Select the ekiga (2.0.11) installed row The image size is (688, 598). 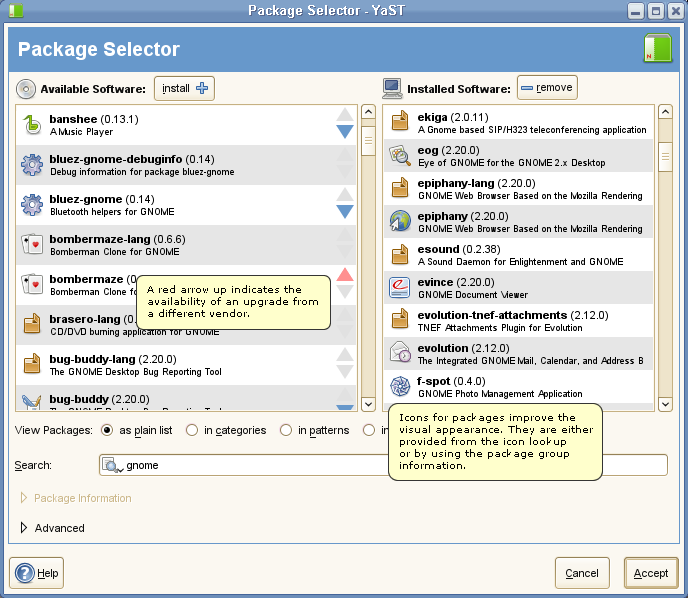(518, 123)
